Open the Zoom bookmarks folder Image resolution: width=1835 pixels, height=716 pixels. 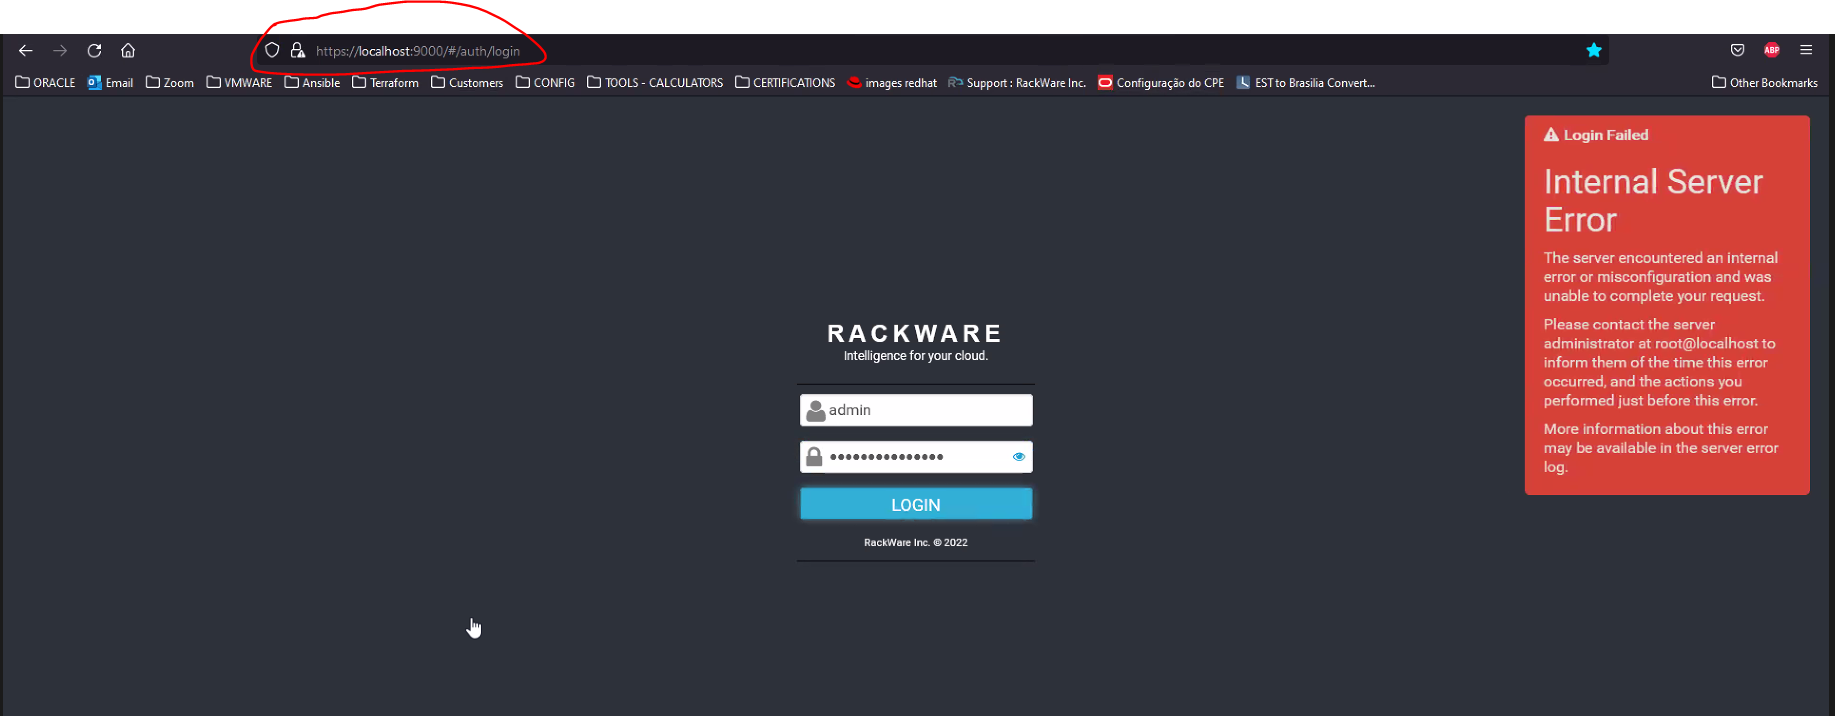pos(170,83)
